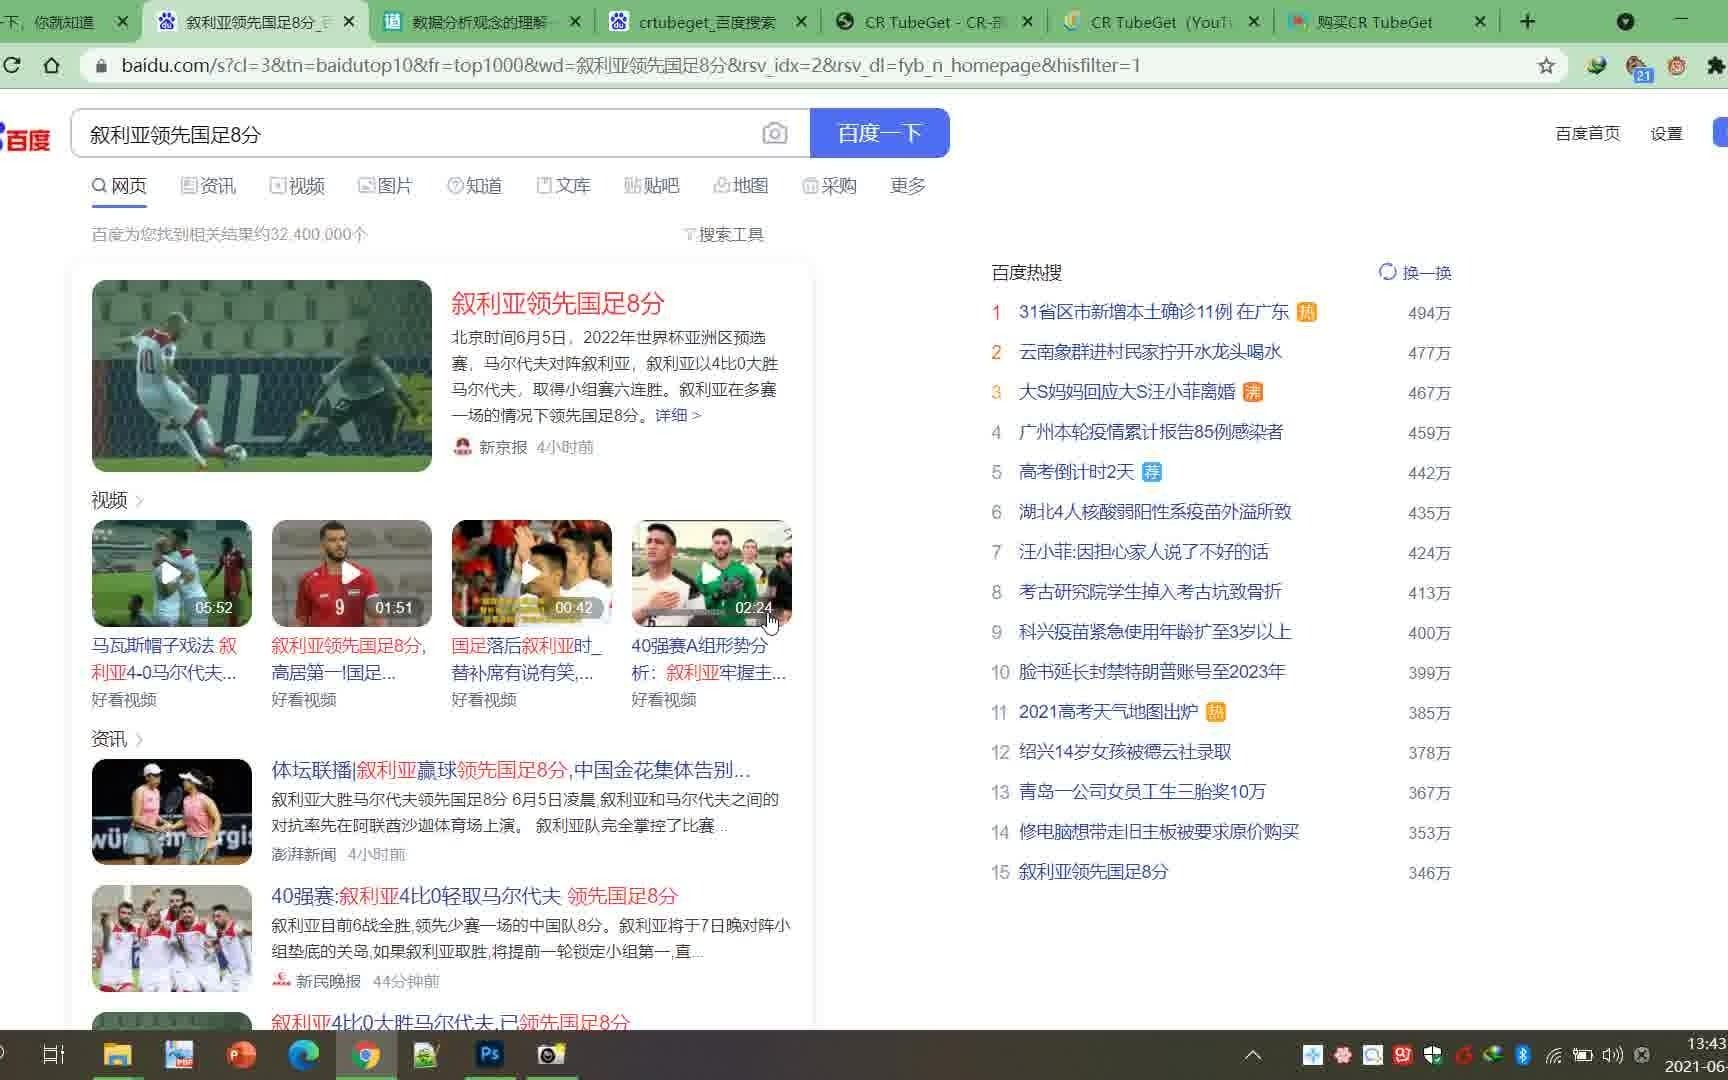
Task: Switch to 地图 search tab
Action: coord(740,186)
